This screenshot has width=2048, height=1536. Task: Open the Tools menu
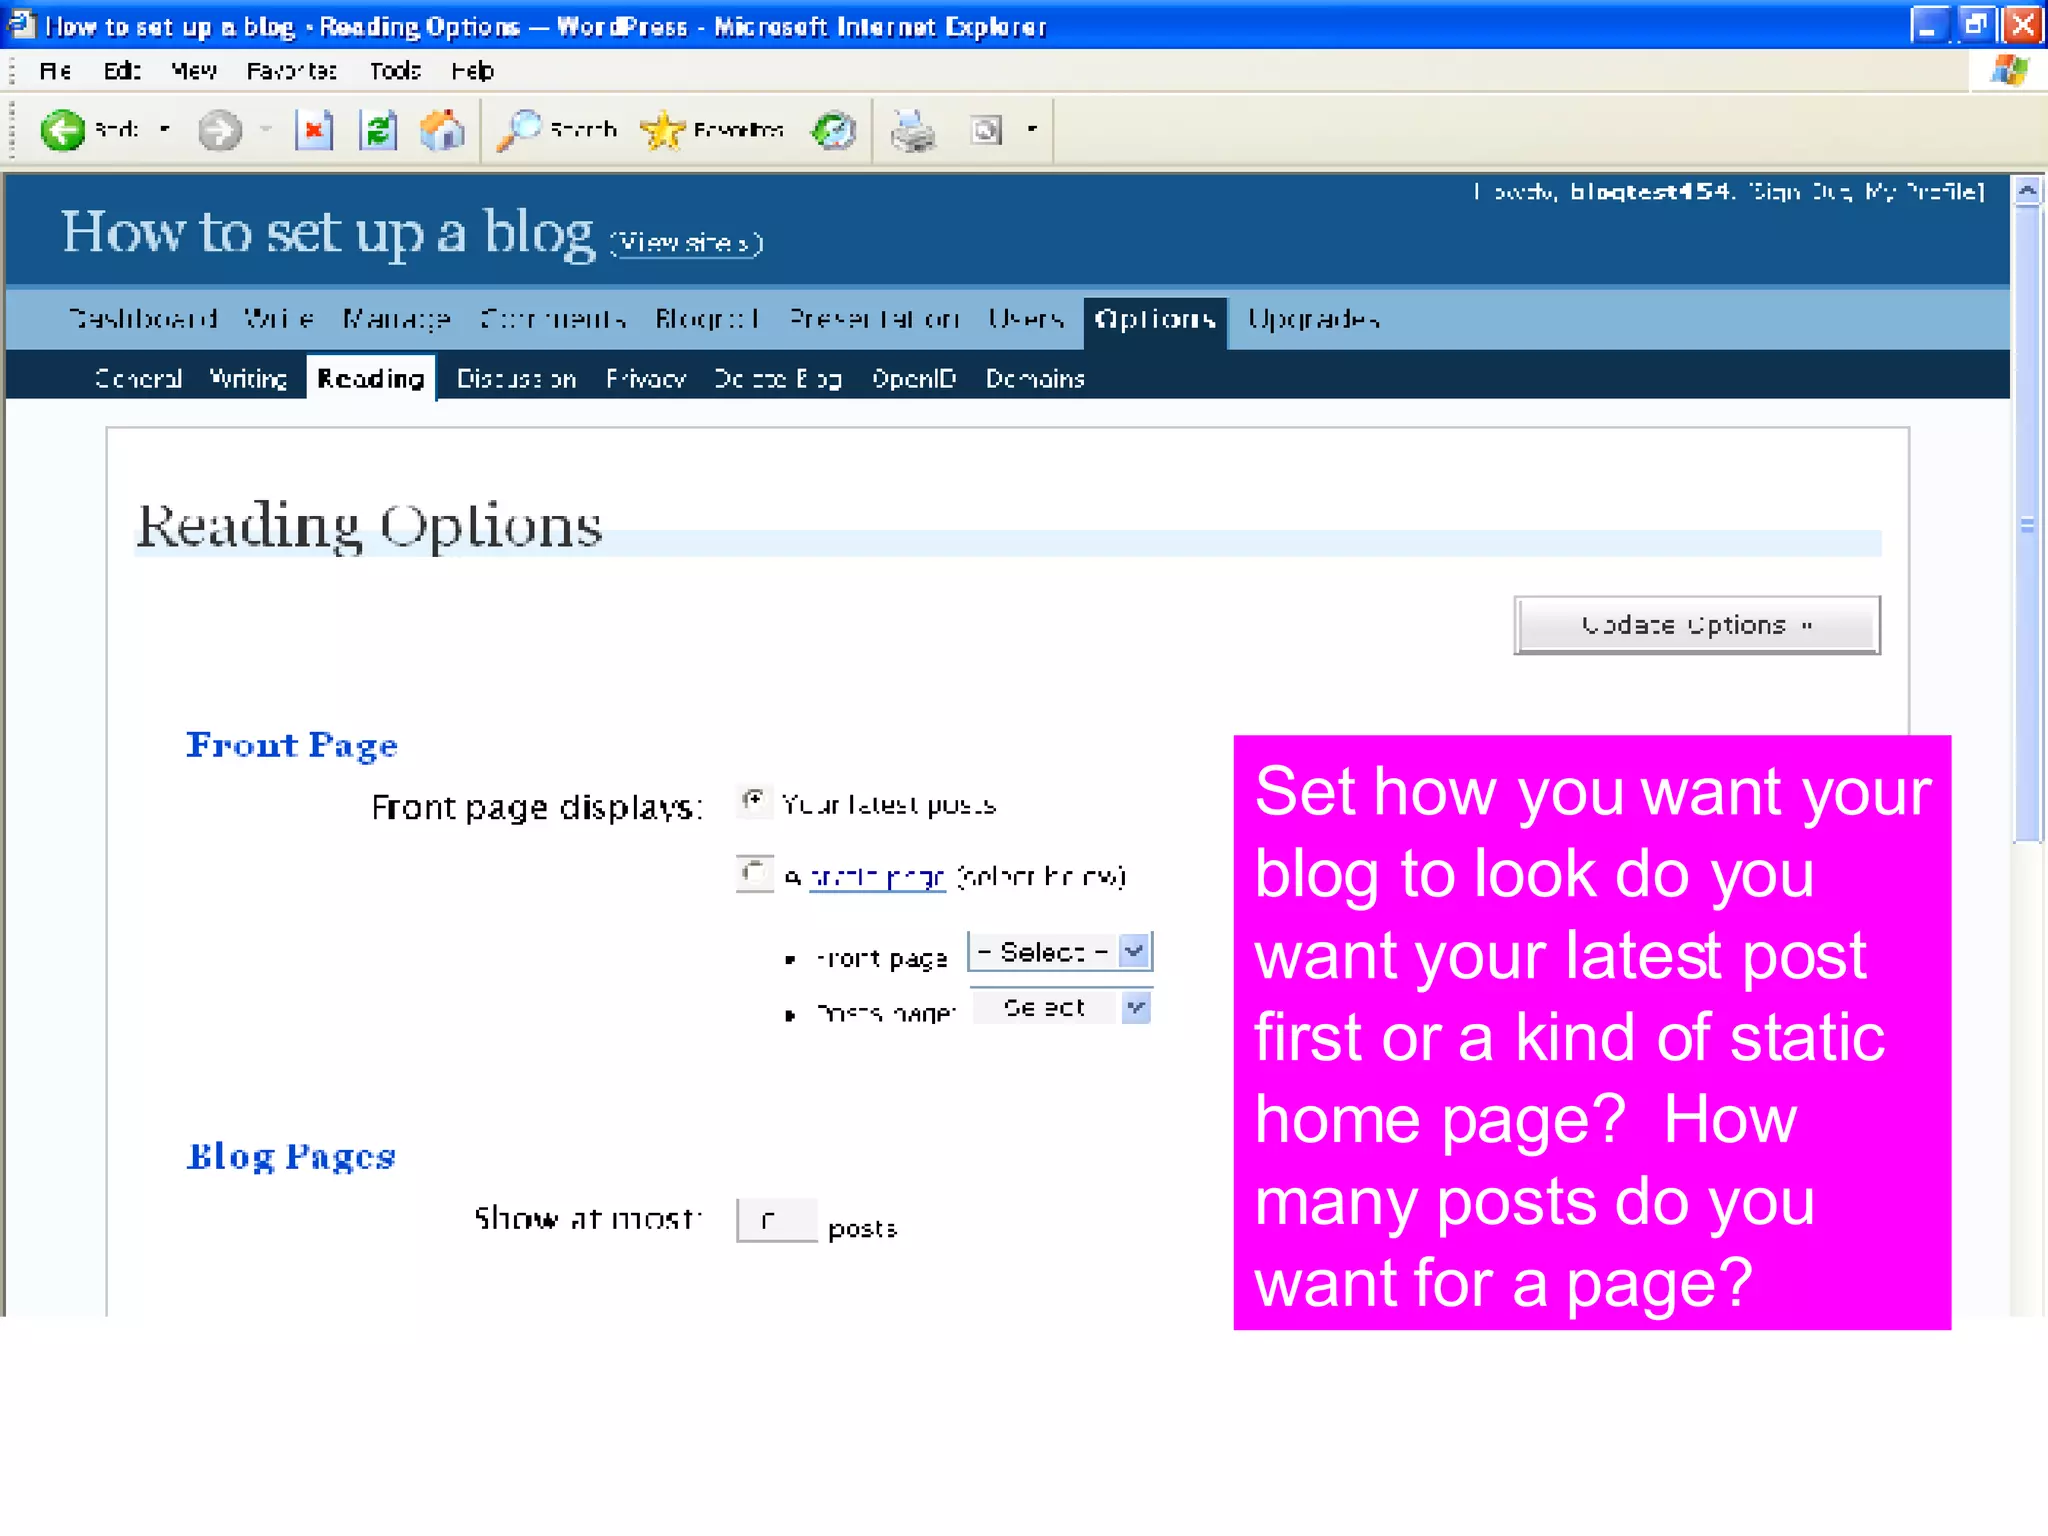395,71
